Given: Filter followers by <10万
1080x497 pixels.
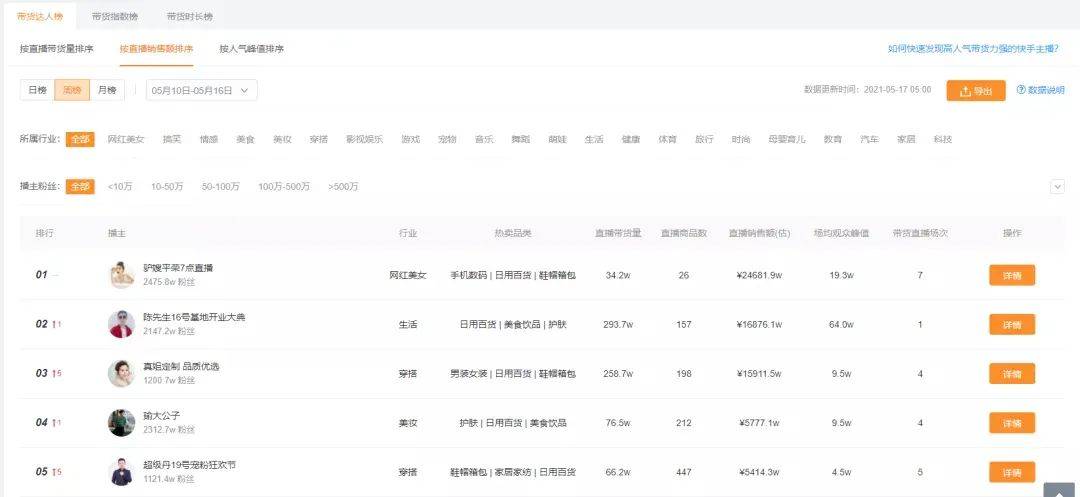Looking at the screenshot, I should click(x=121, y=187).
